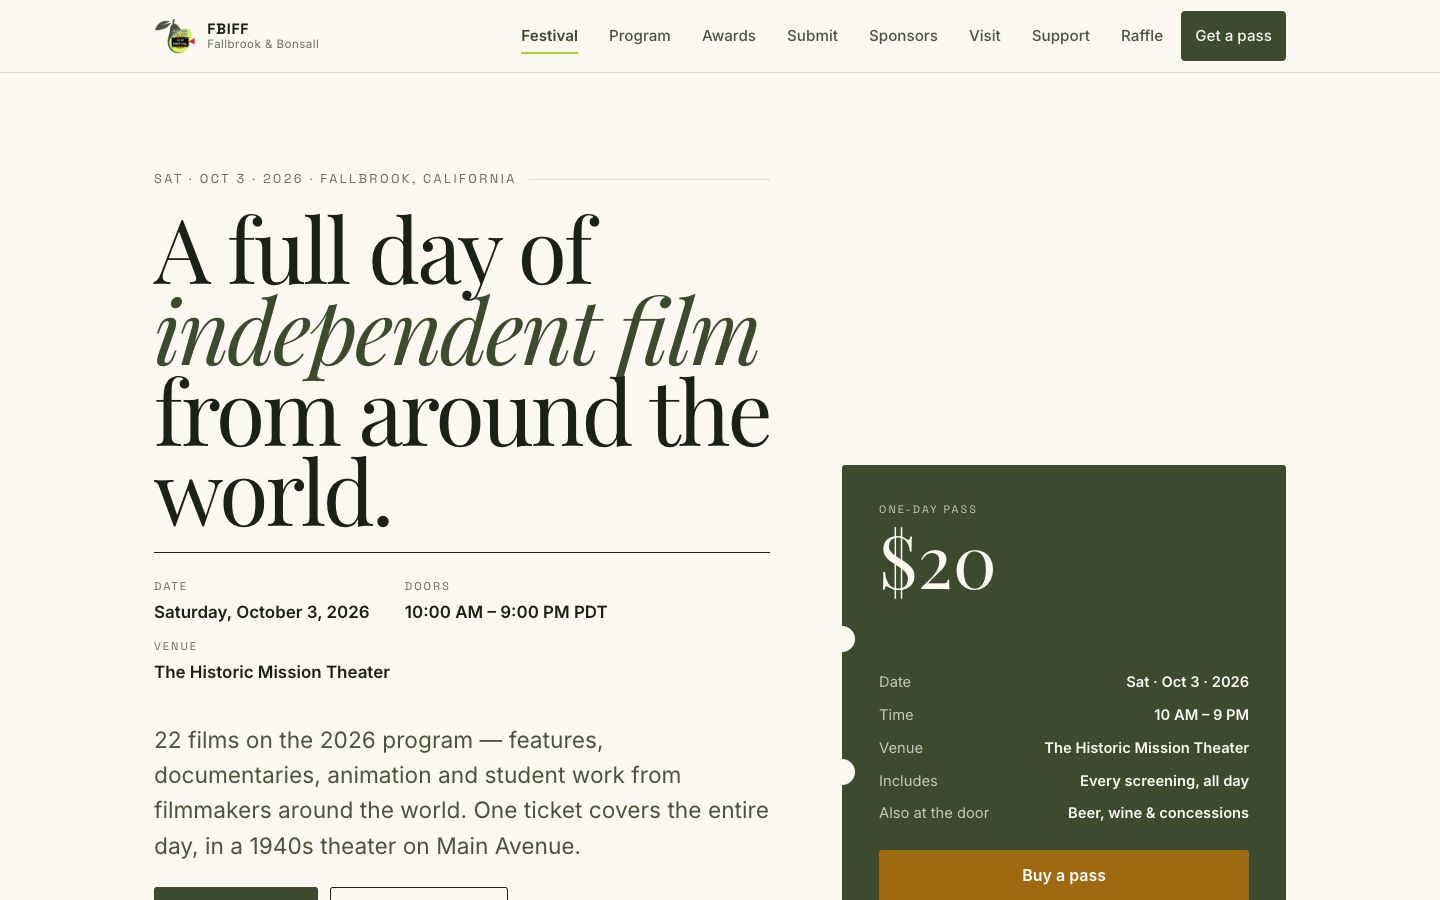The width and height of the screenshot is (1440, 900).
Task: Click the doors time '10:00 AM – 9:00 PM PDT'
Action: pos(506,612)
